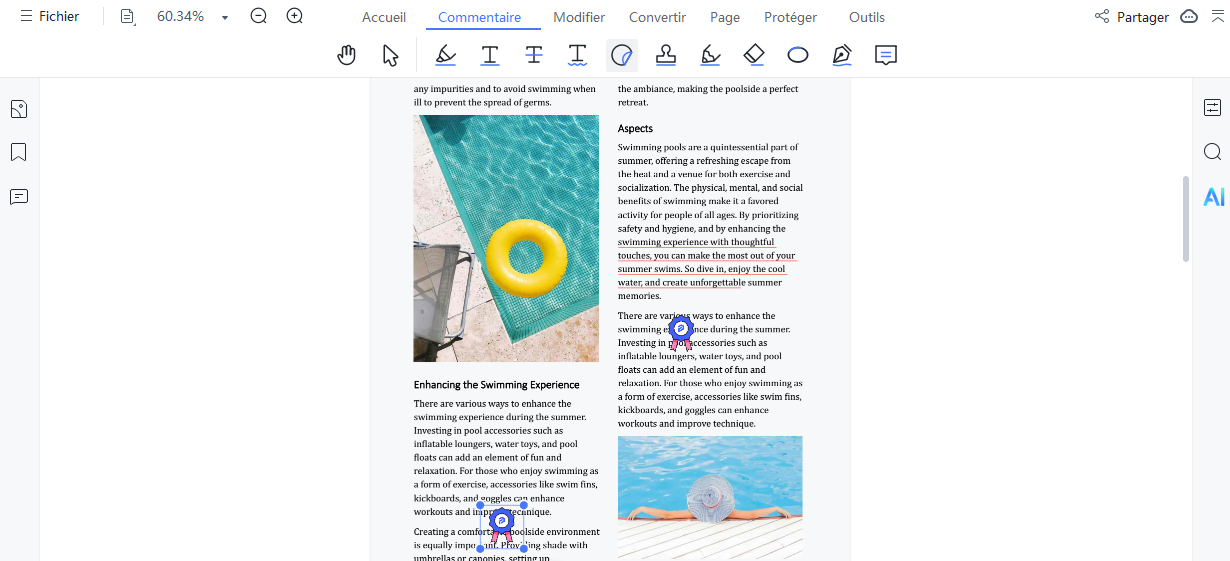The width and height of the screenshot is (1230, 561).
Task: Open the AI assistant panel
Action: click(1213, 197)
